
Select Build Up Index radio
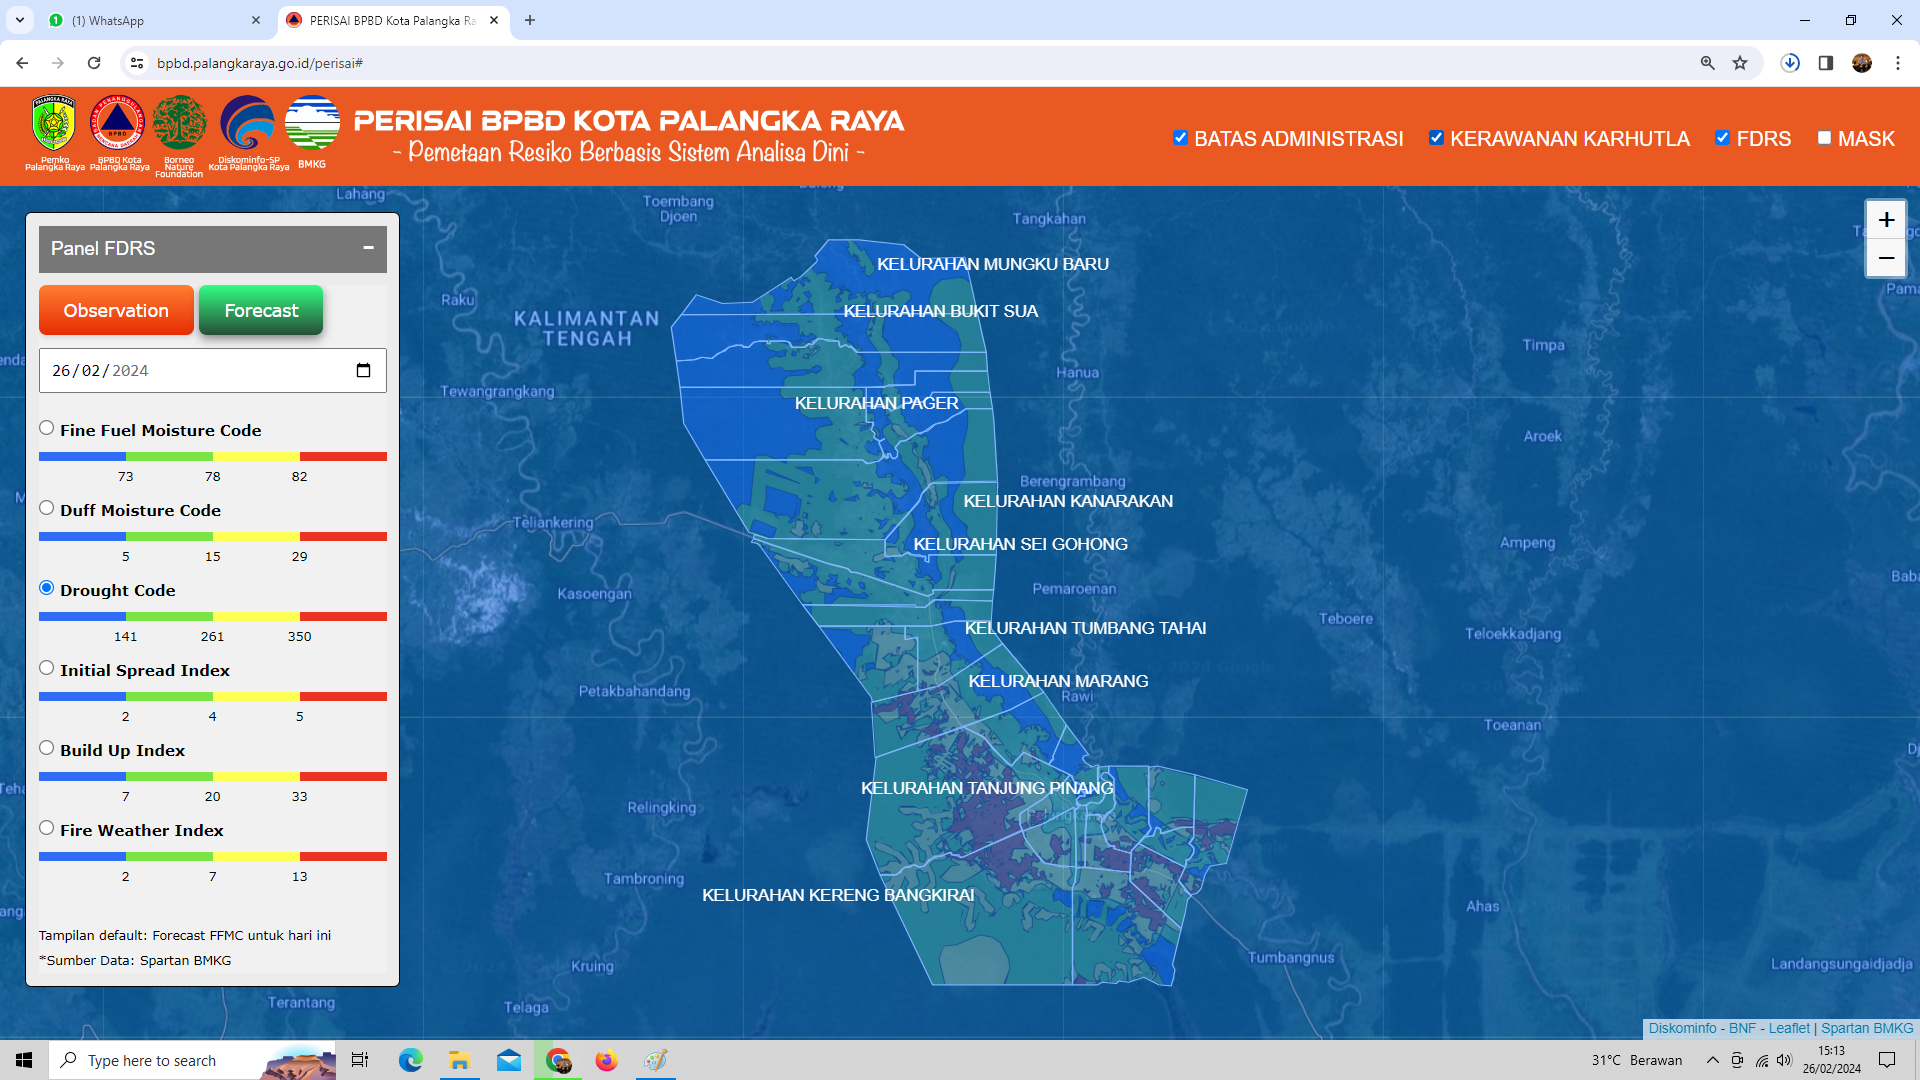coord(47,748)
